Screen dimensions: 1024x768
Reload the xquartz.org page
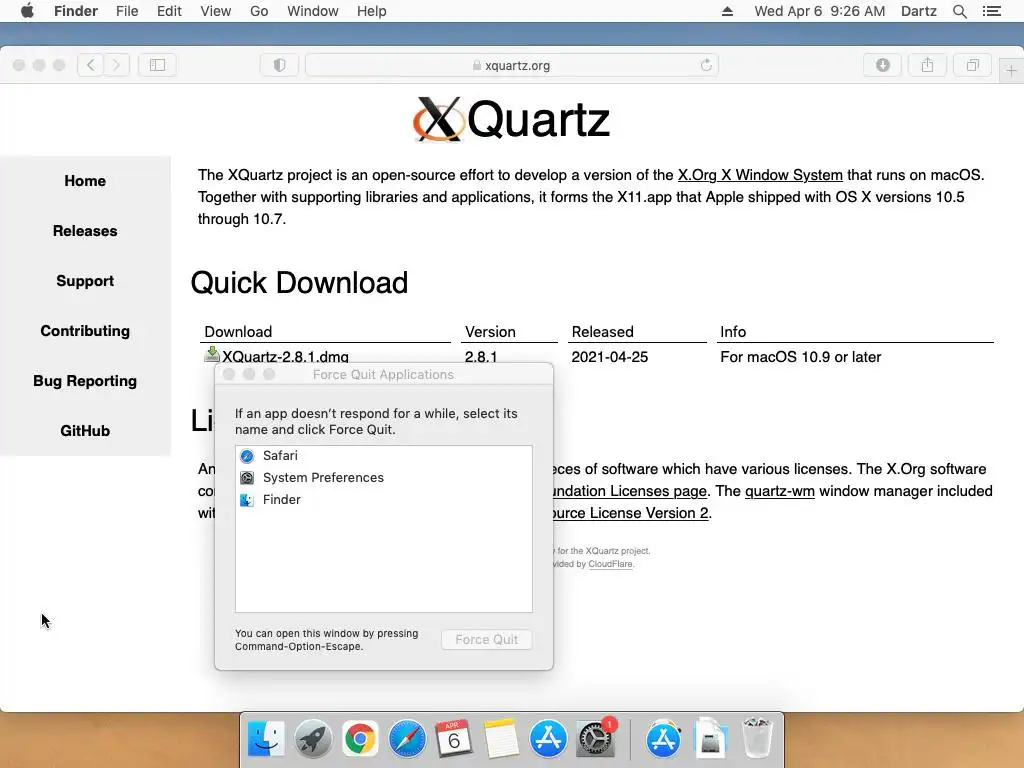click(x=706, y=65)
